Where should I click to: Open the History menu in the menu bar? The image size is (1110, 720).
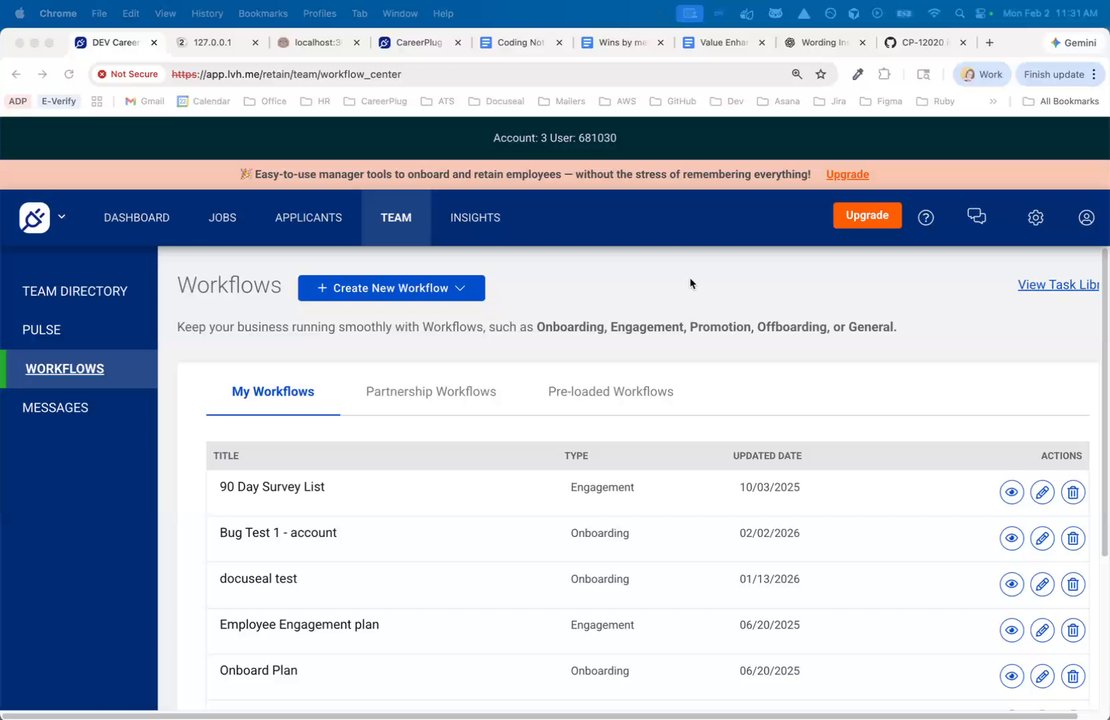pos(207,13)
